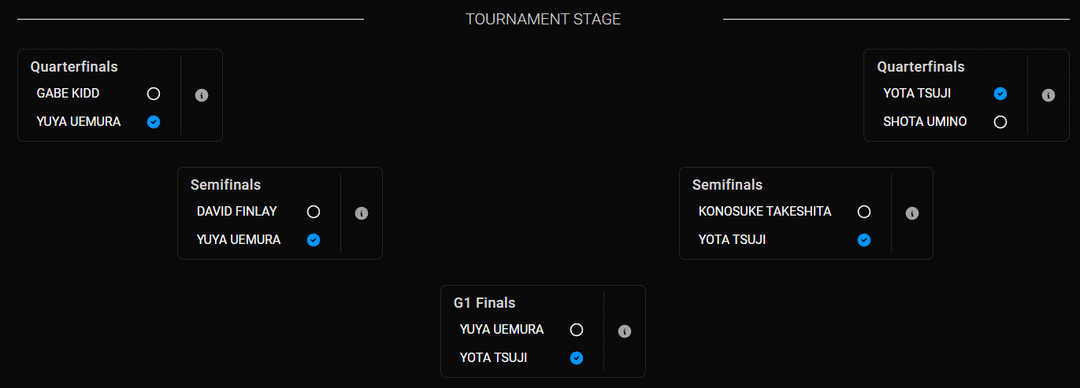Select Shota Umino radio in Quarterfinals

pyautogui.click(x=1001, y=122)
